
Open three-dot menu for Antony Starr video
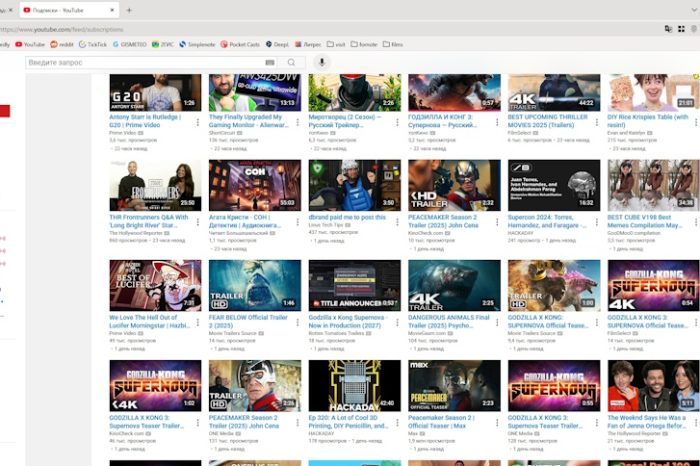[198, 122]
